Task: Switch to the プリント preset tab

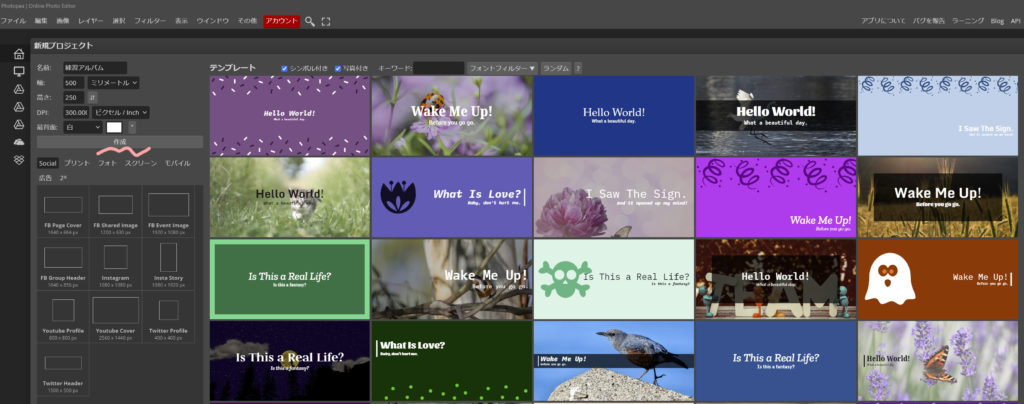Action: tap(76, 162)
